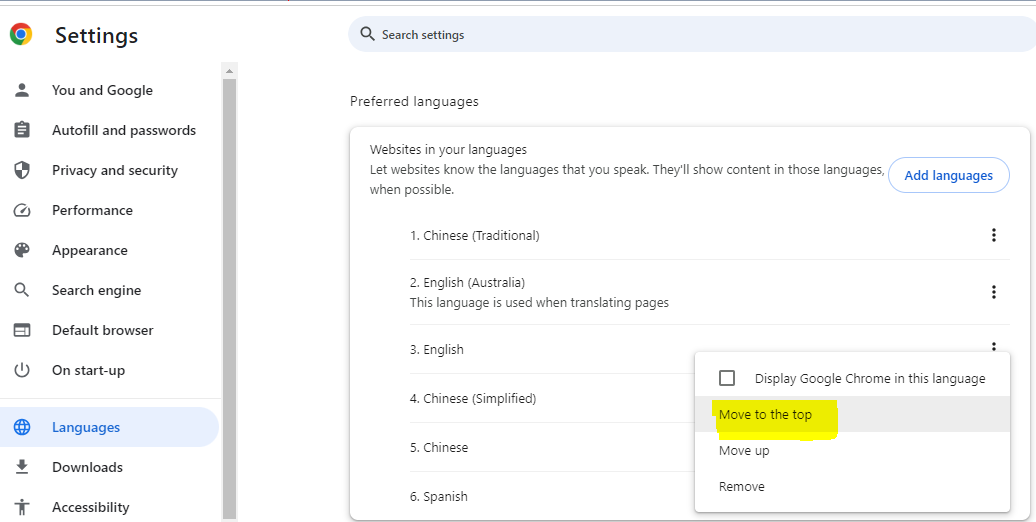1036x522 pixels.
Task: Click the You and Google person icon
Action: coord(22,90)
